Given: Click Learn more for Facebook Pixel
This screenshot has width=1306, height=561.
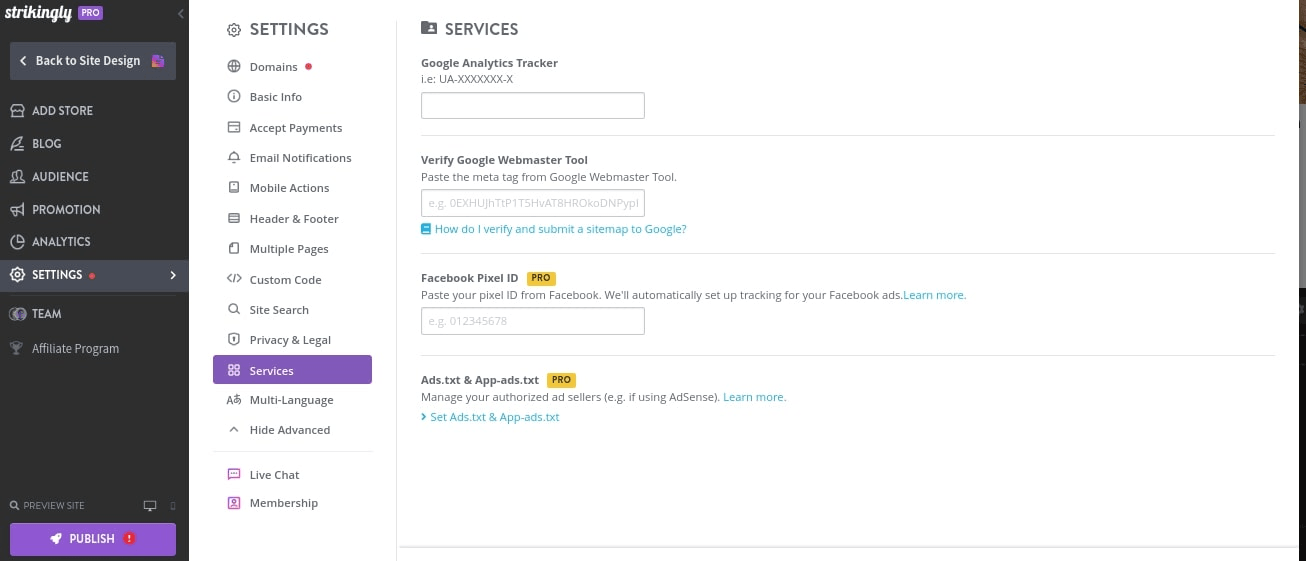Looking at the screenshot, I should tap(935, 295).
